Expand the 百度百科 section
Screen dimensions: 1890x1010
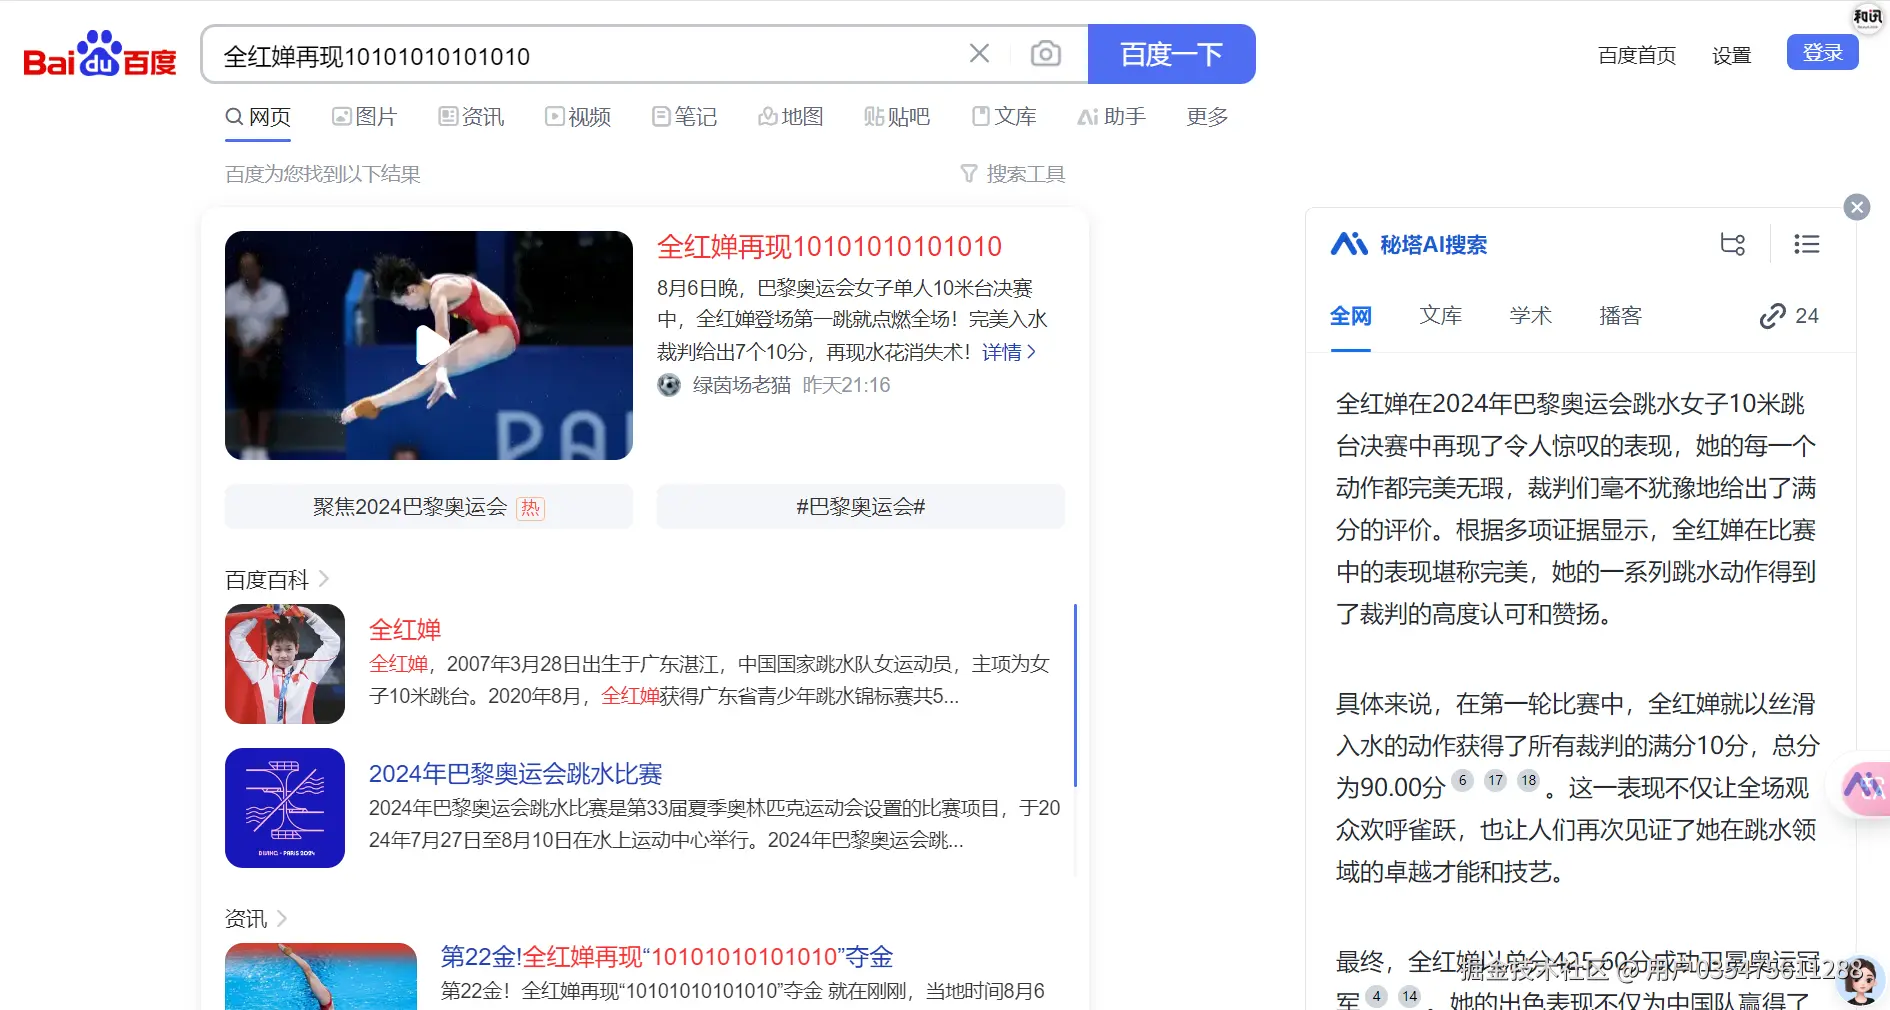pyautogui.click(x=277, y=580)
